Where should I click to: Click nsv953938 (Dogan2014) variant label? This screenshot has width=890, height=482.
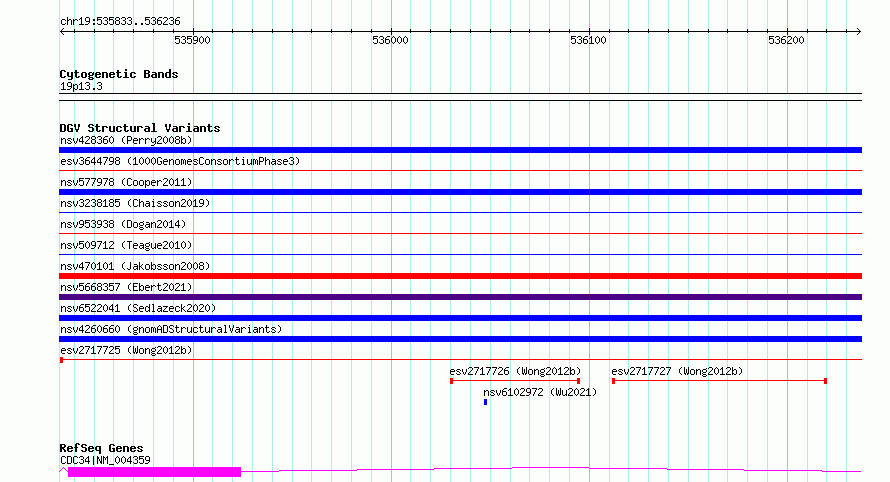pyautogui.click(x=123, y=224)
